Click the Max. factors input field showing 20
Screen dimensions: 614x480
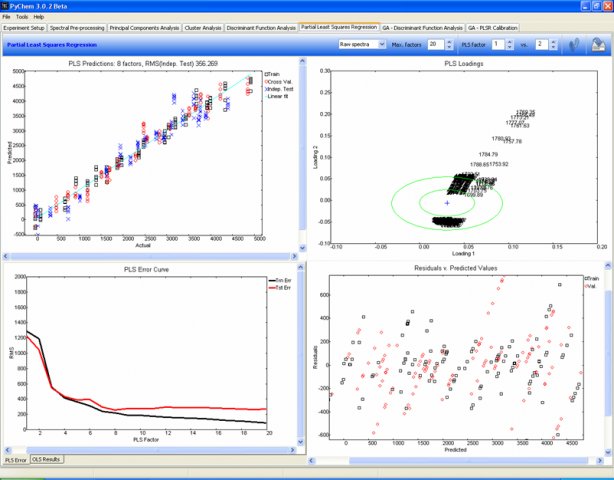point(436,45)
